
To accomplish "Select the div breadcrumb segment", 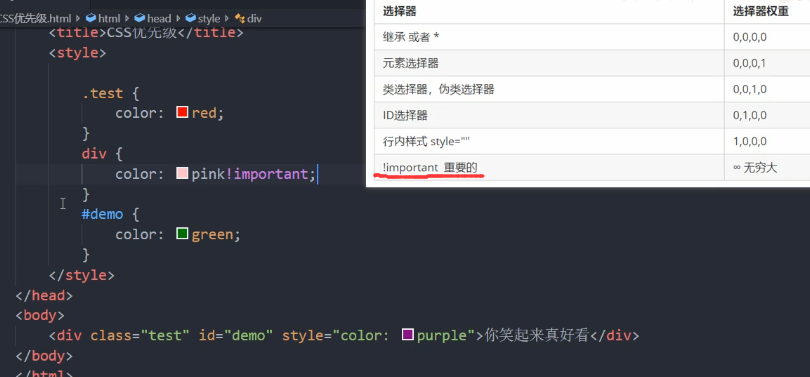I will [254, 19].
